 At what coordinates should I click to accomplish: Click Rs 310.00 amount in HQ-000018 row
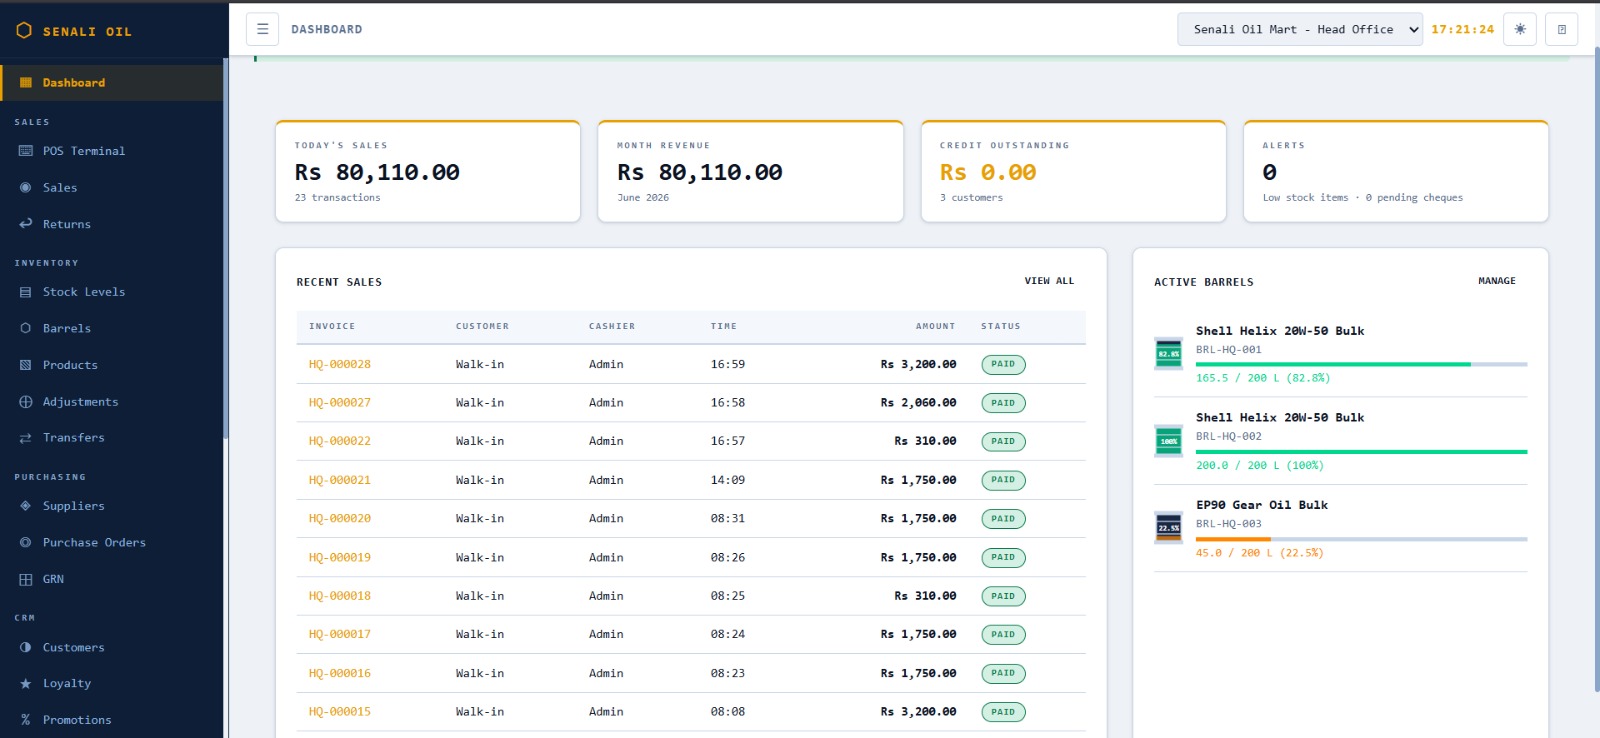(925, 596)
